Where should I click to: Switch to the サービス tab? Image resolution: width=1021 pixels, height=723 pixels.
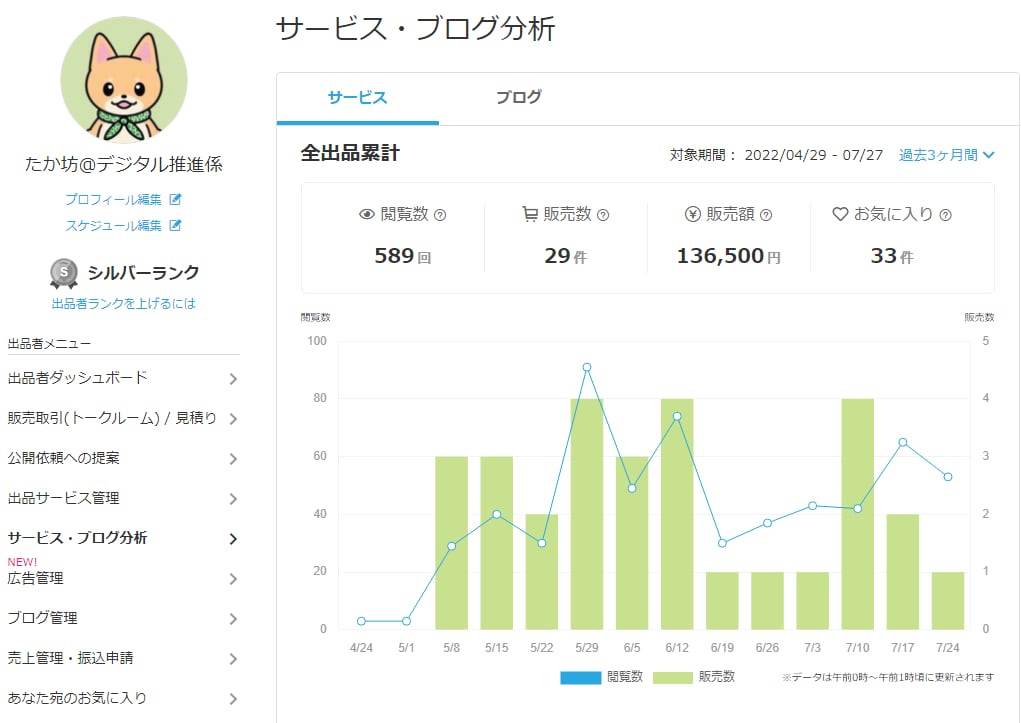[357, 98]
